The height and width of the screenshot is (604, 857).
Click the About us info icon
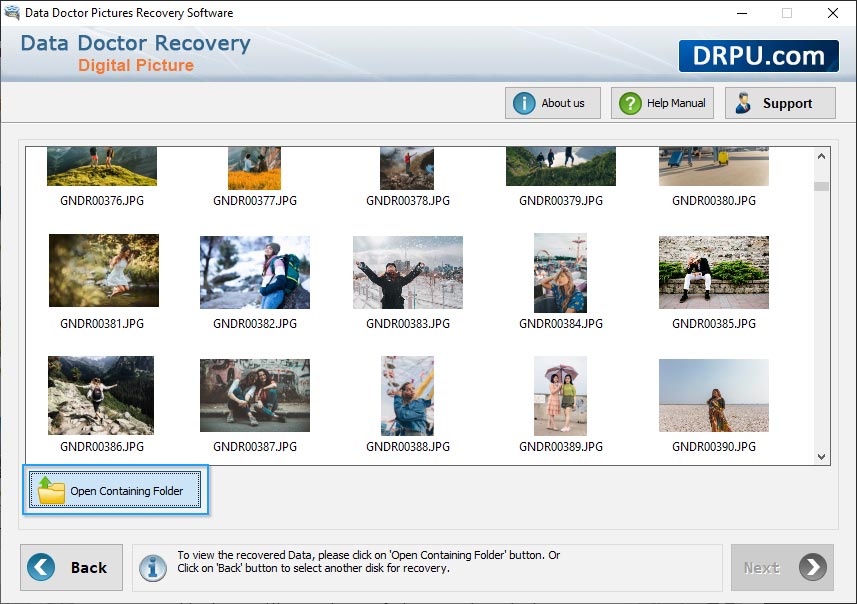tap(524, 103)
